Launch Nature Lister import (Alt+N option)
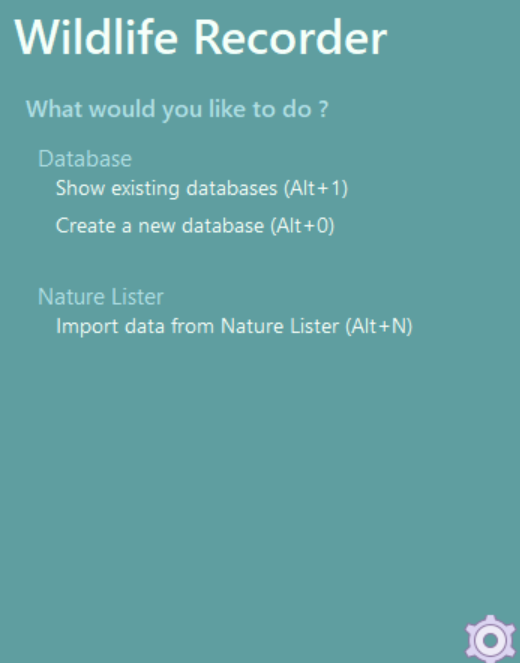The height and width of the screenshot is (663, 520). pyautogui.click(x=234, y=326)
